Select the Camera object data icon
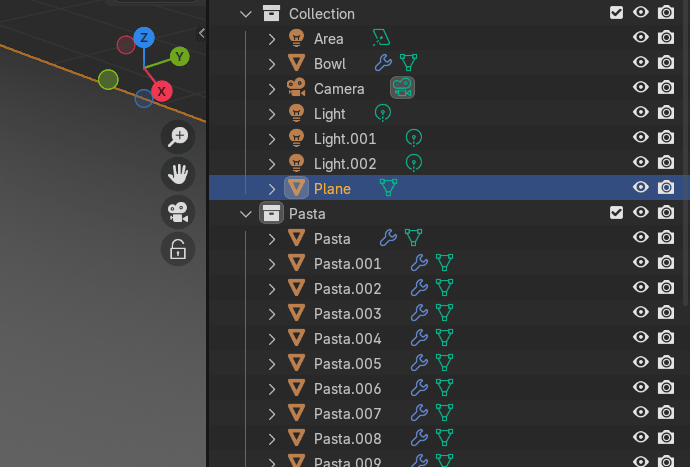Viewport: 690px width, 467px height. [403, 88]
